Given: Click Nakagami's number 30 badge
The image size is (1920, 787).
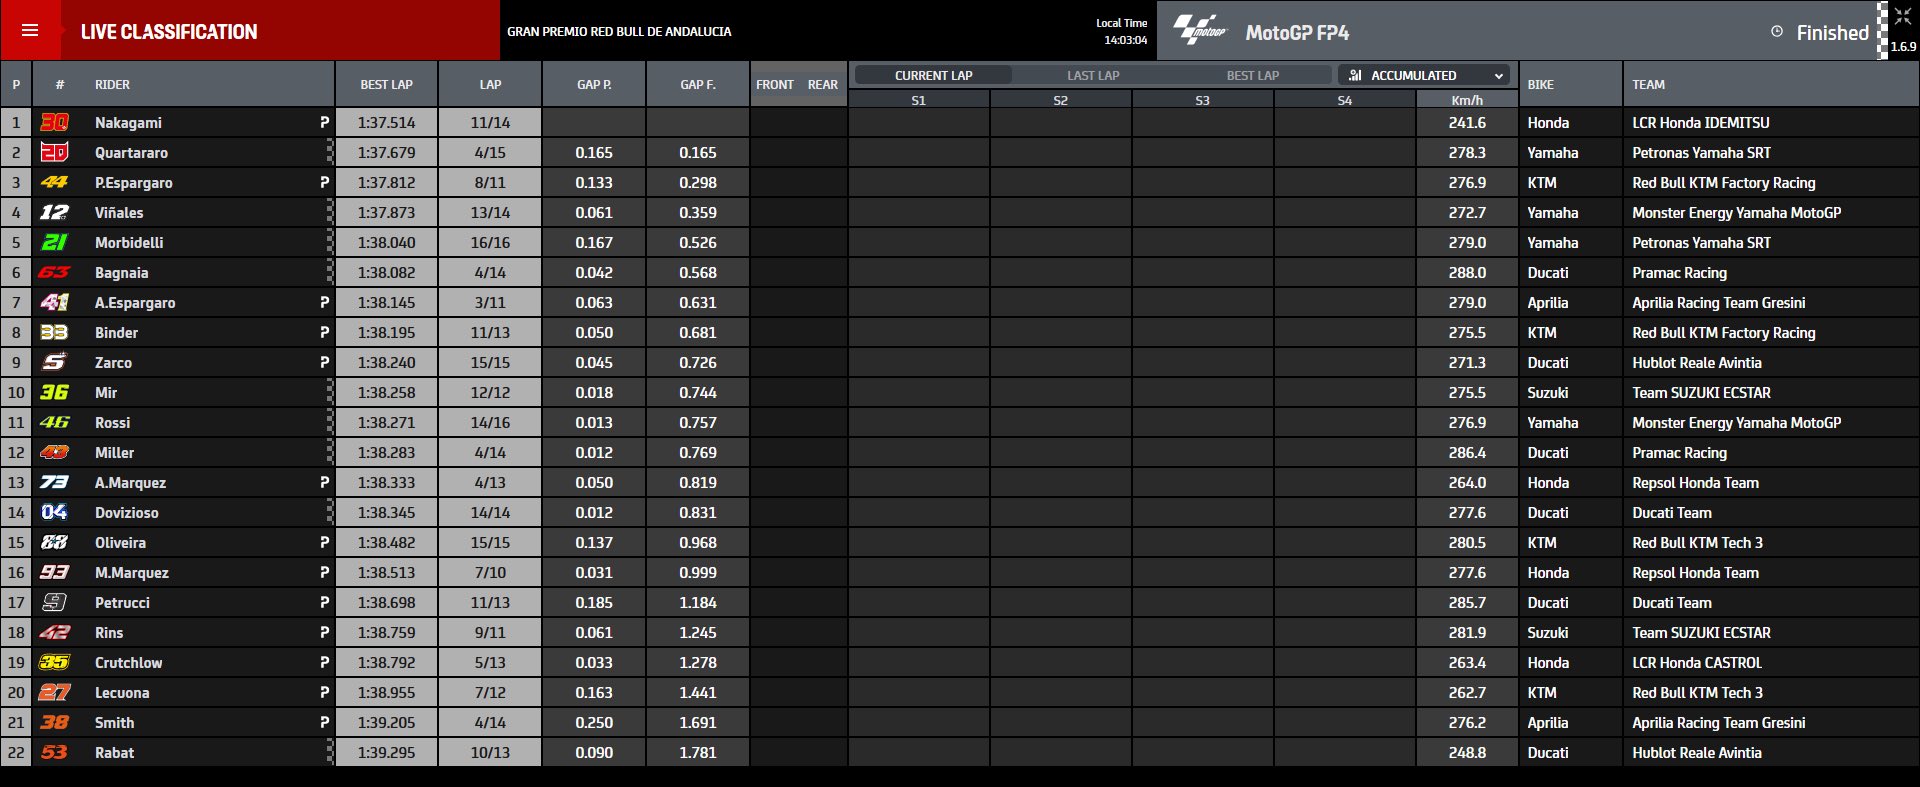Looking at the screenshot, I should point(54,122).
